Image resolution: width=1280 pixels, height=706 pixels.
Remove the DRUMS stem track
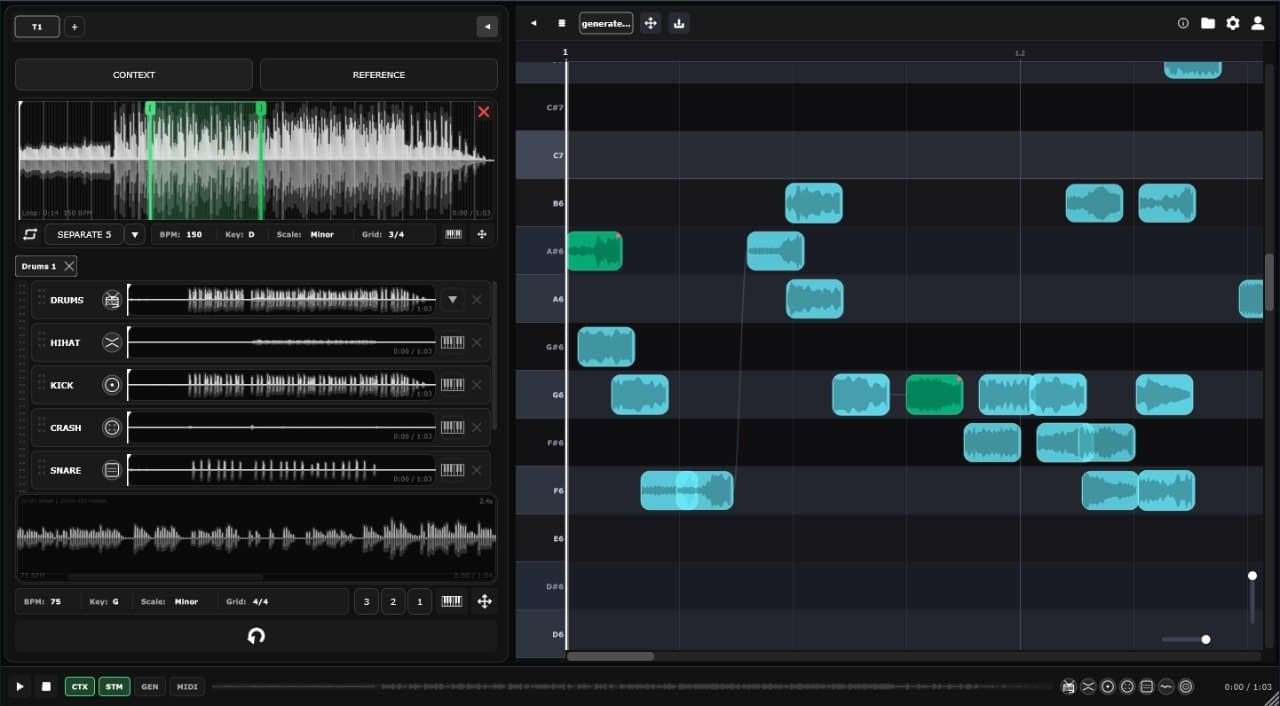(477, 300)
